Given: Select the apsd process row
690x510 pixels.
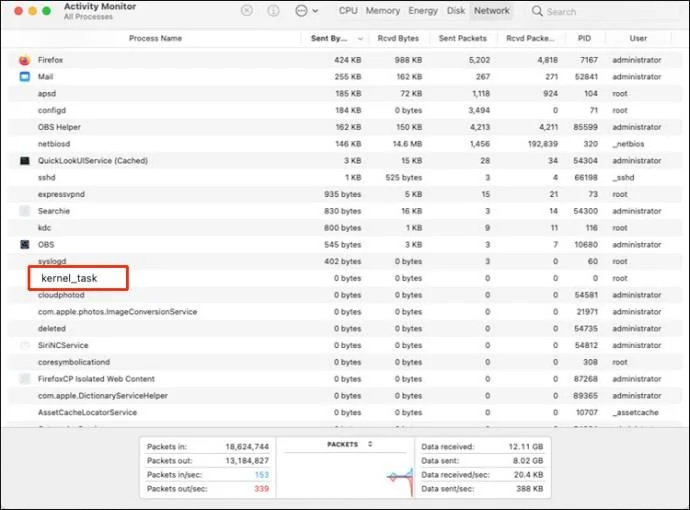Looking at the screenshot, I should point(345,93).
